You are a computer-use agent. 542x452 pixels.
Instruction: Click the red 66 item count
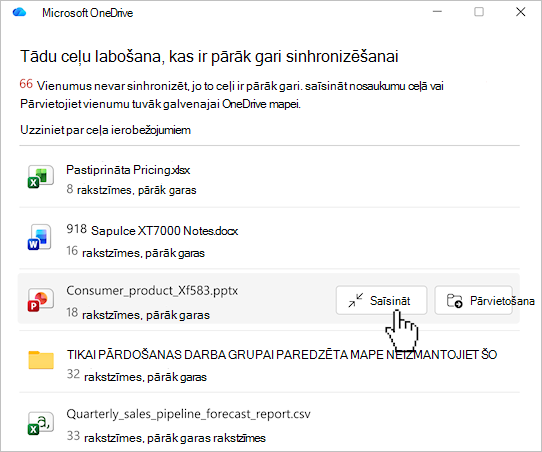point(26,84)
